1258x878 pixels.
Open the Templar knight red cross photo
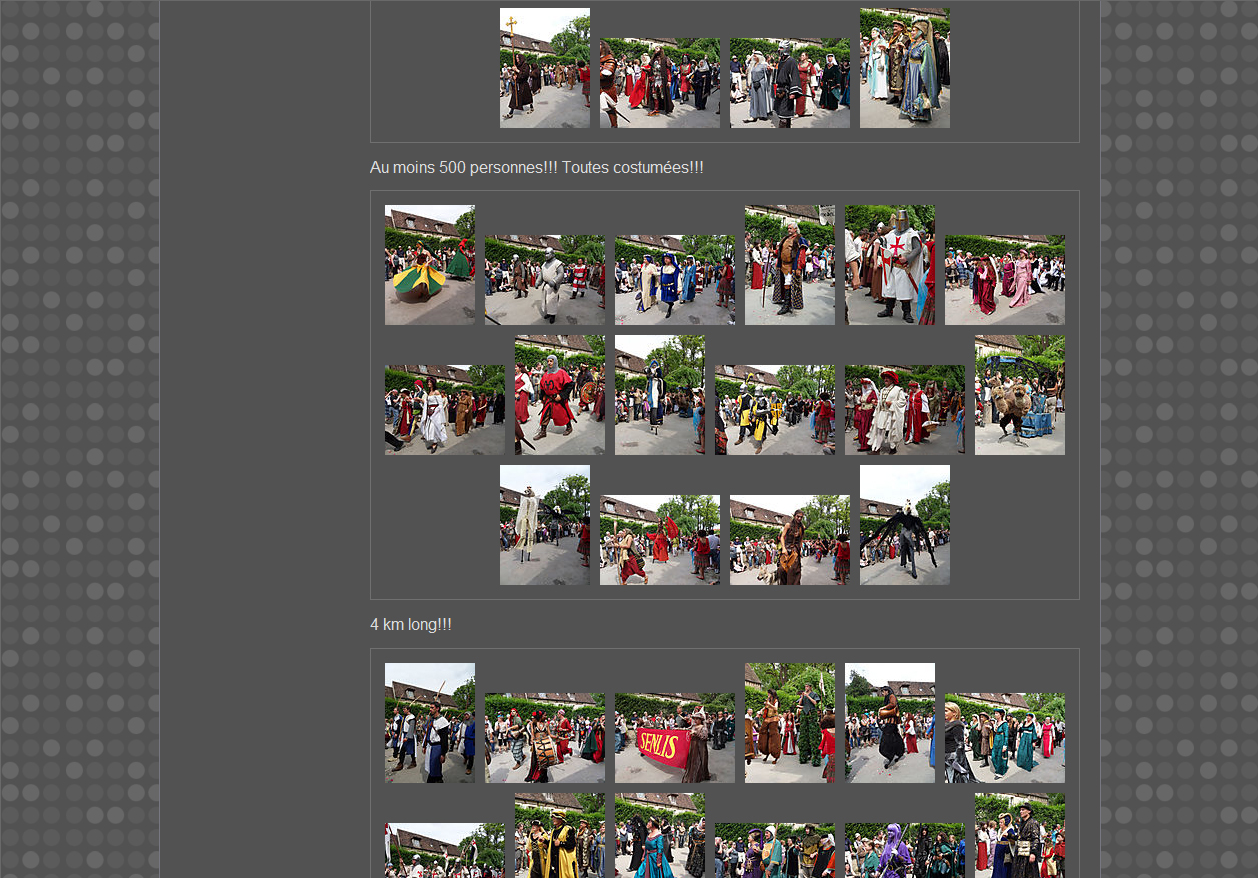[x=889, y=265]
